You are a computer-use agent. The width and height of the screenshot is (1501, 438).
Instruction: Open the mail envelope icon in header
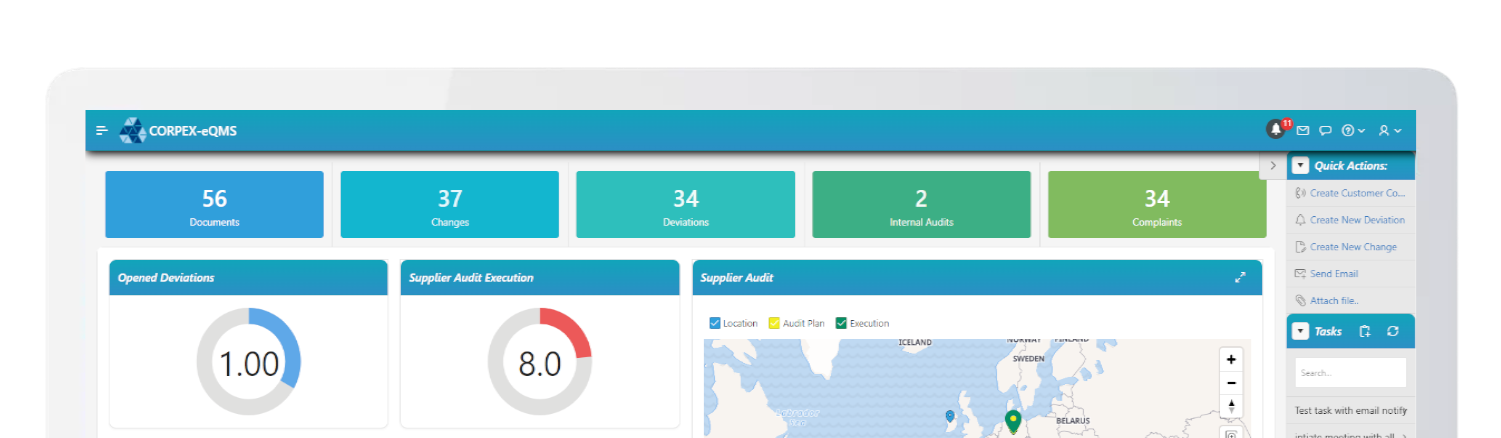point(1303,131)
